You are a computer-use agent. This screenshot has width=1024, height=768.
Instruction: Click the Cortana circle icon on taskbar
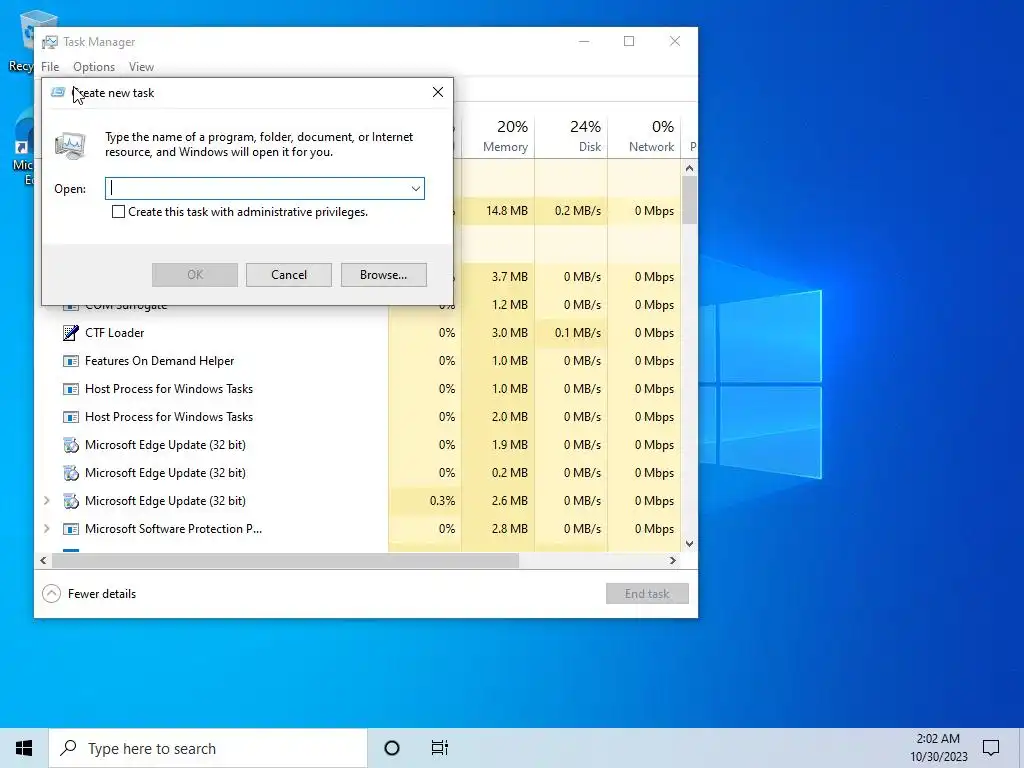pyautogui.click(x=392, y=748)
